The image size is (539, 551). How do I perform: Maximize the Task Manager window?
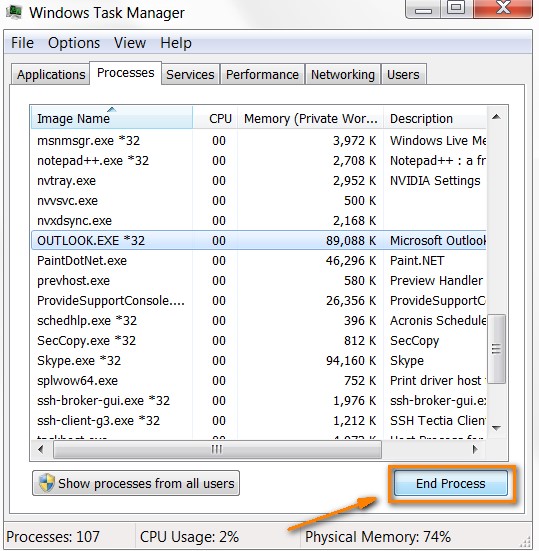456,8
